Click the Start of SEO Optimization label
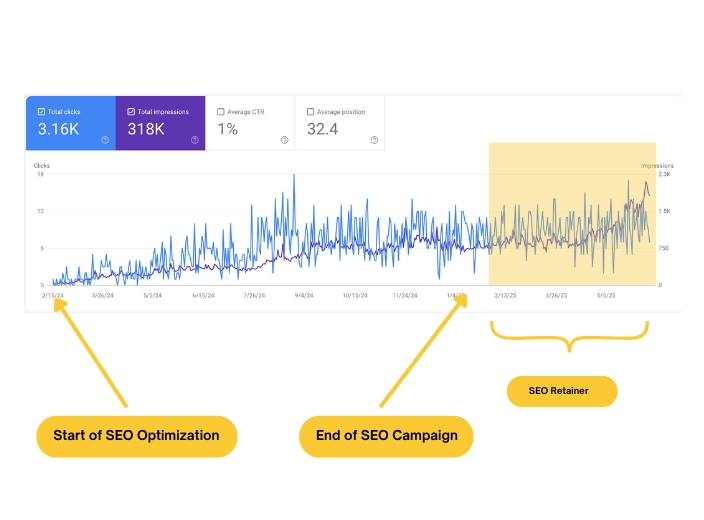 pos(136,436)
